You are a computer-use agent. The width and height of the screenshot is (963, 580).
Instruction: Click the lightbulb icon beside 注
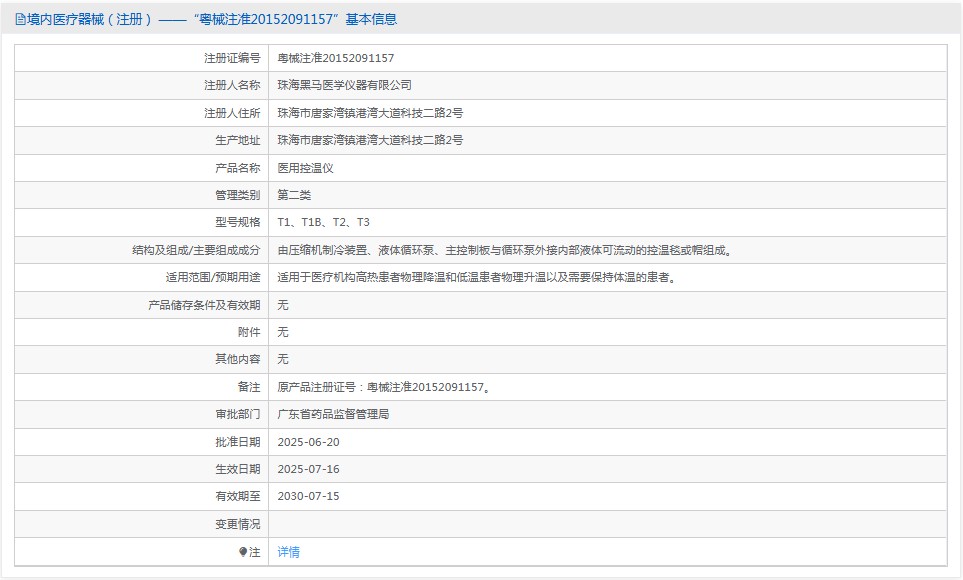[243, 552]
